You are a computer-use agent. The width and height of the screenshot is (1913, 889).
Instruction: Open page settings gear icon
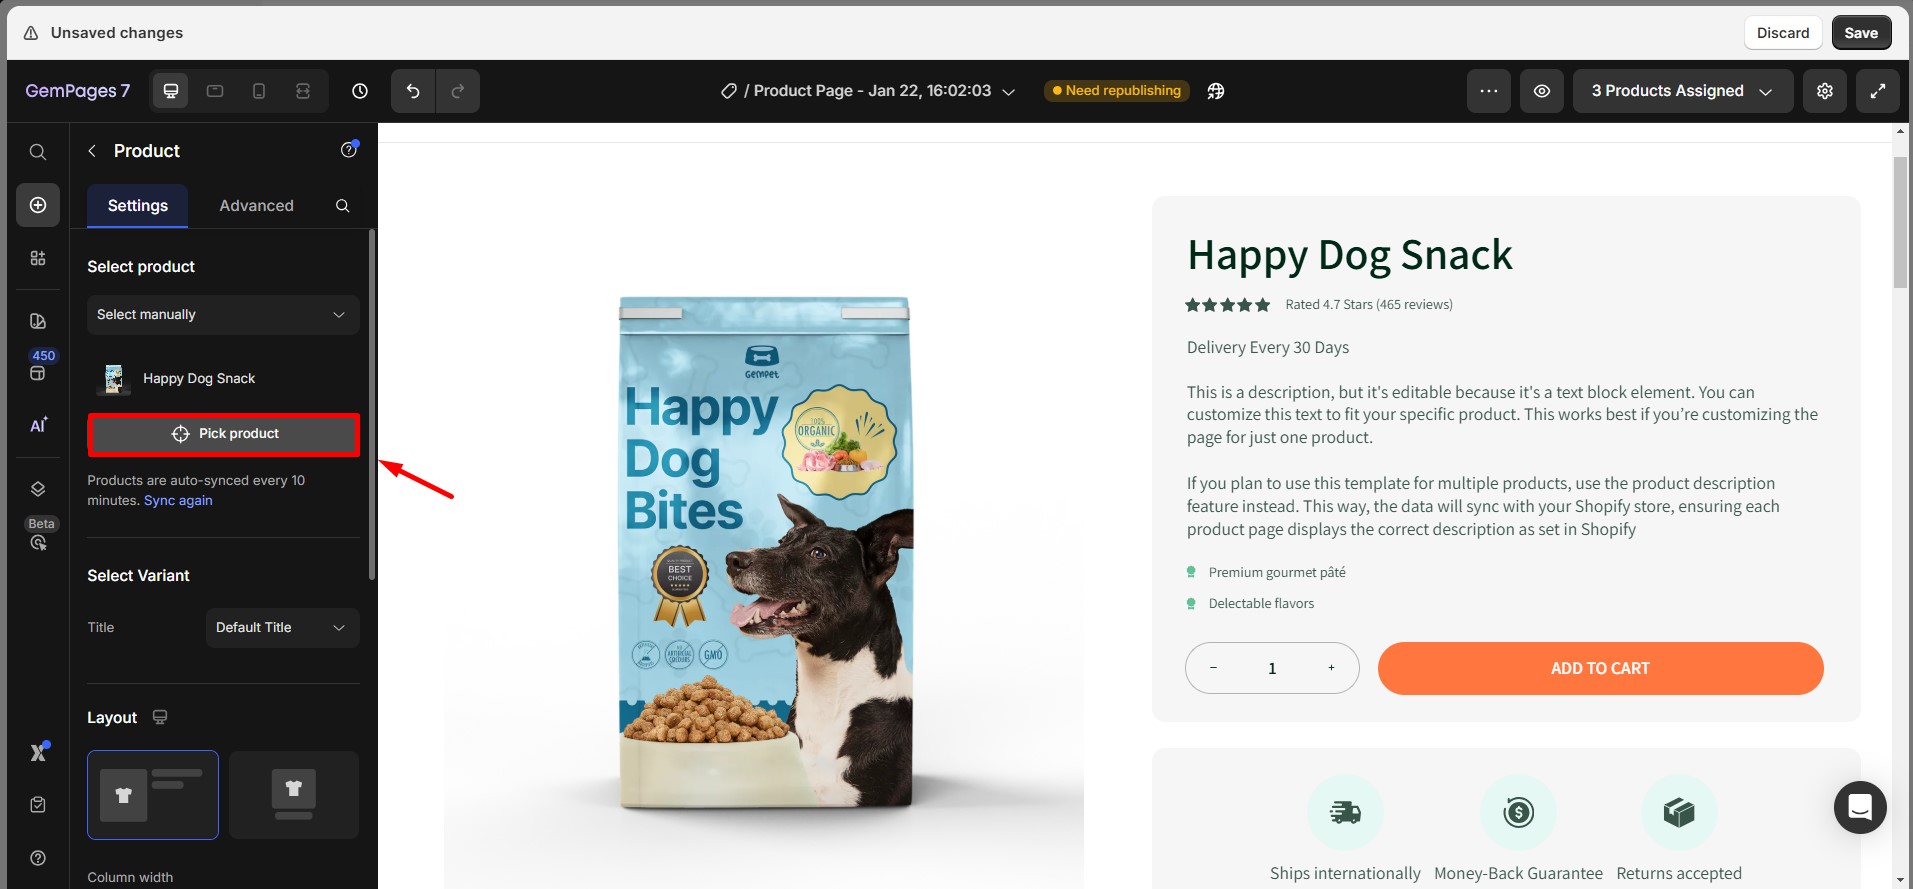click(1825, 91)
